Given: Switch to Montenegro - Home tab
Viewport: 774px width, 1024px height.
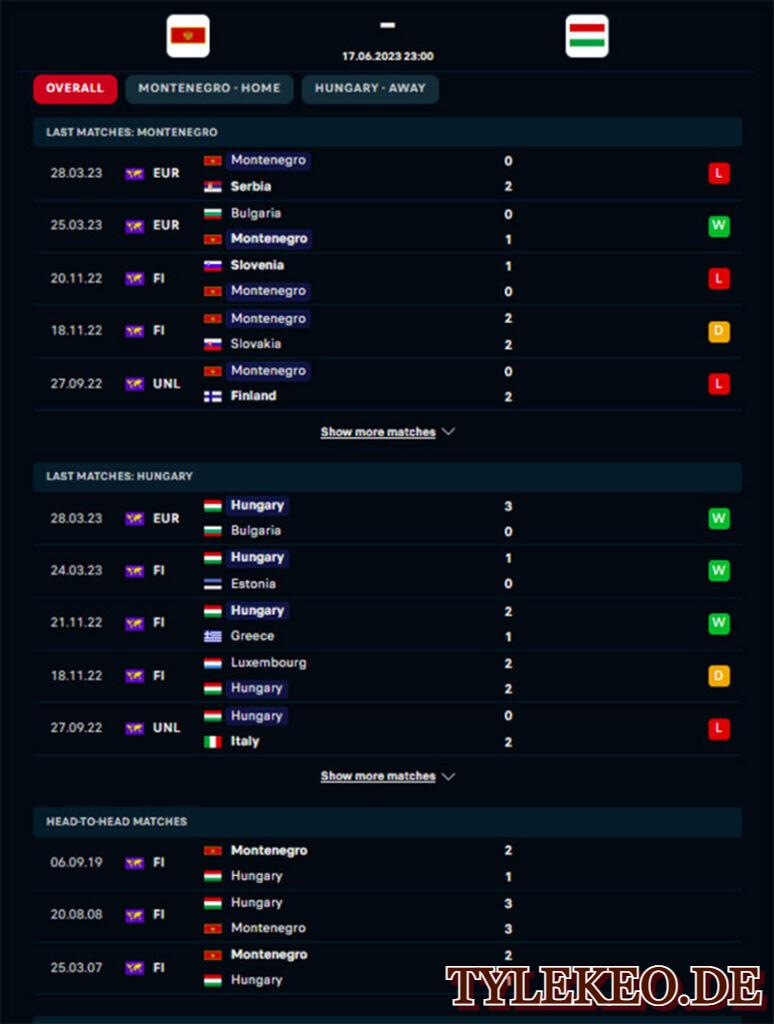Looking at the screenshot, I should tap(209, 88).
